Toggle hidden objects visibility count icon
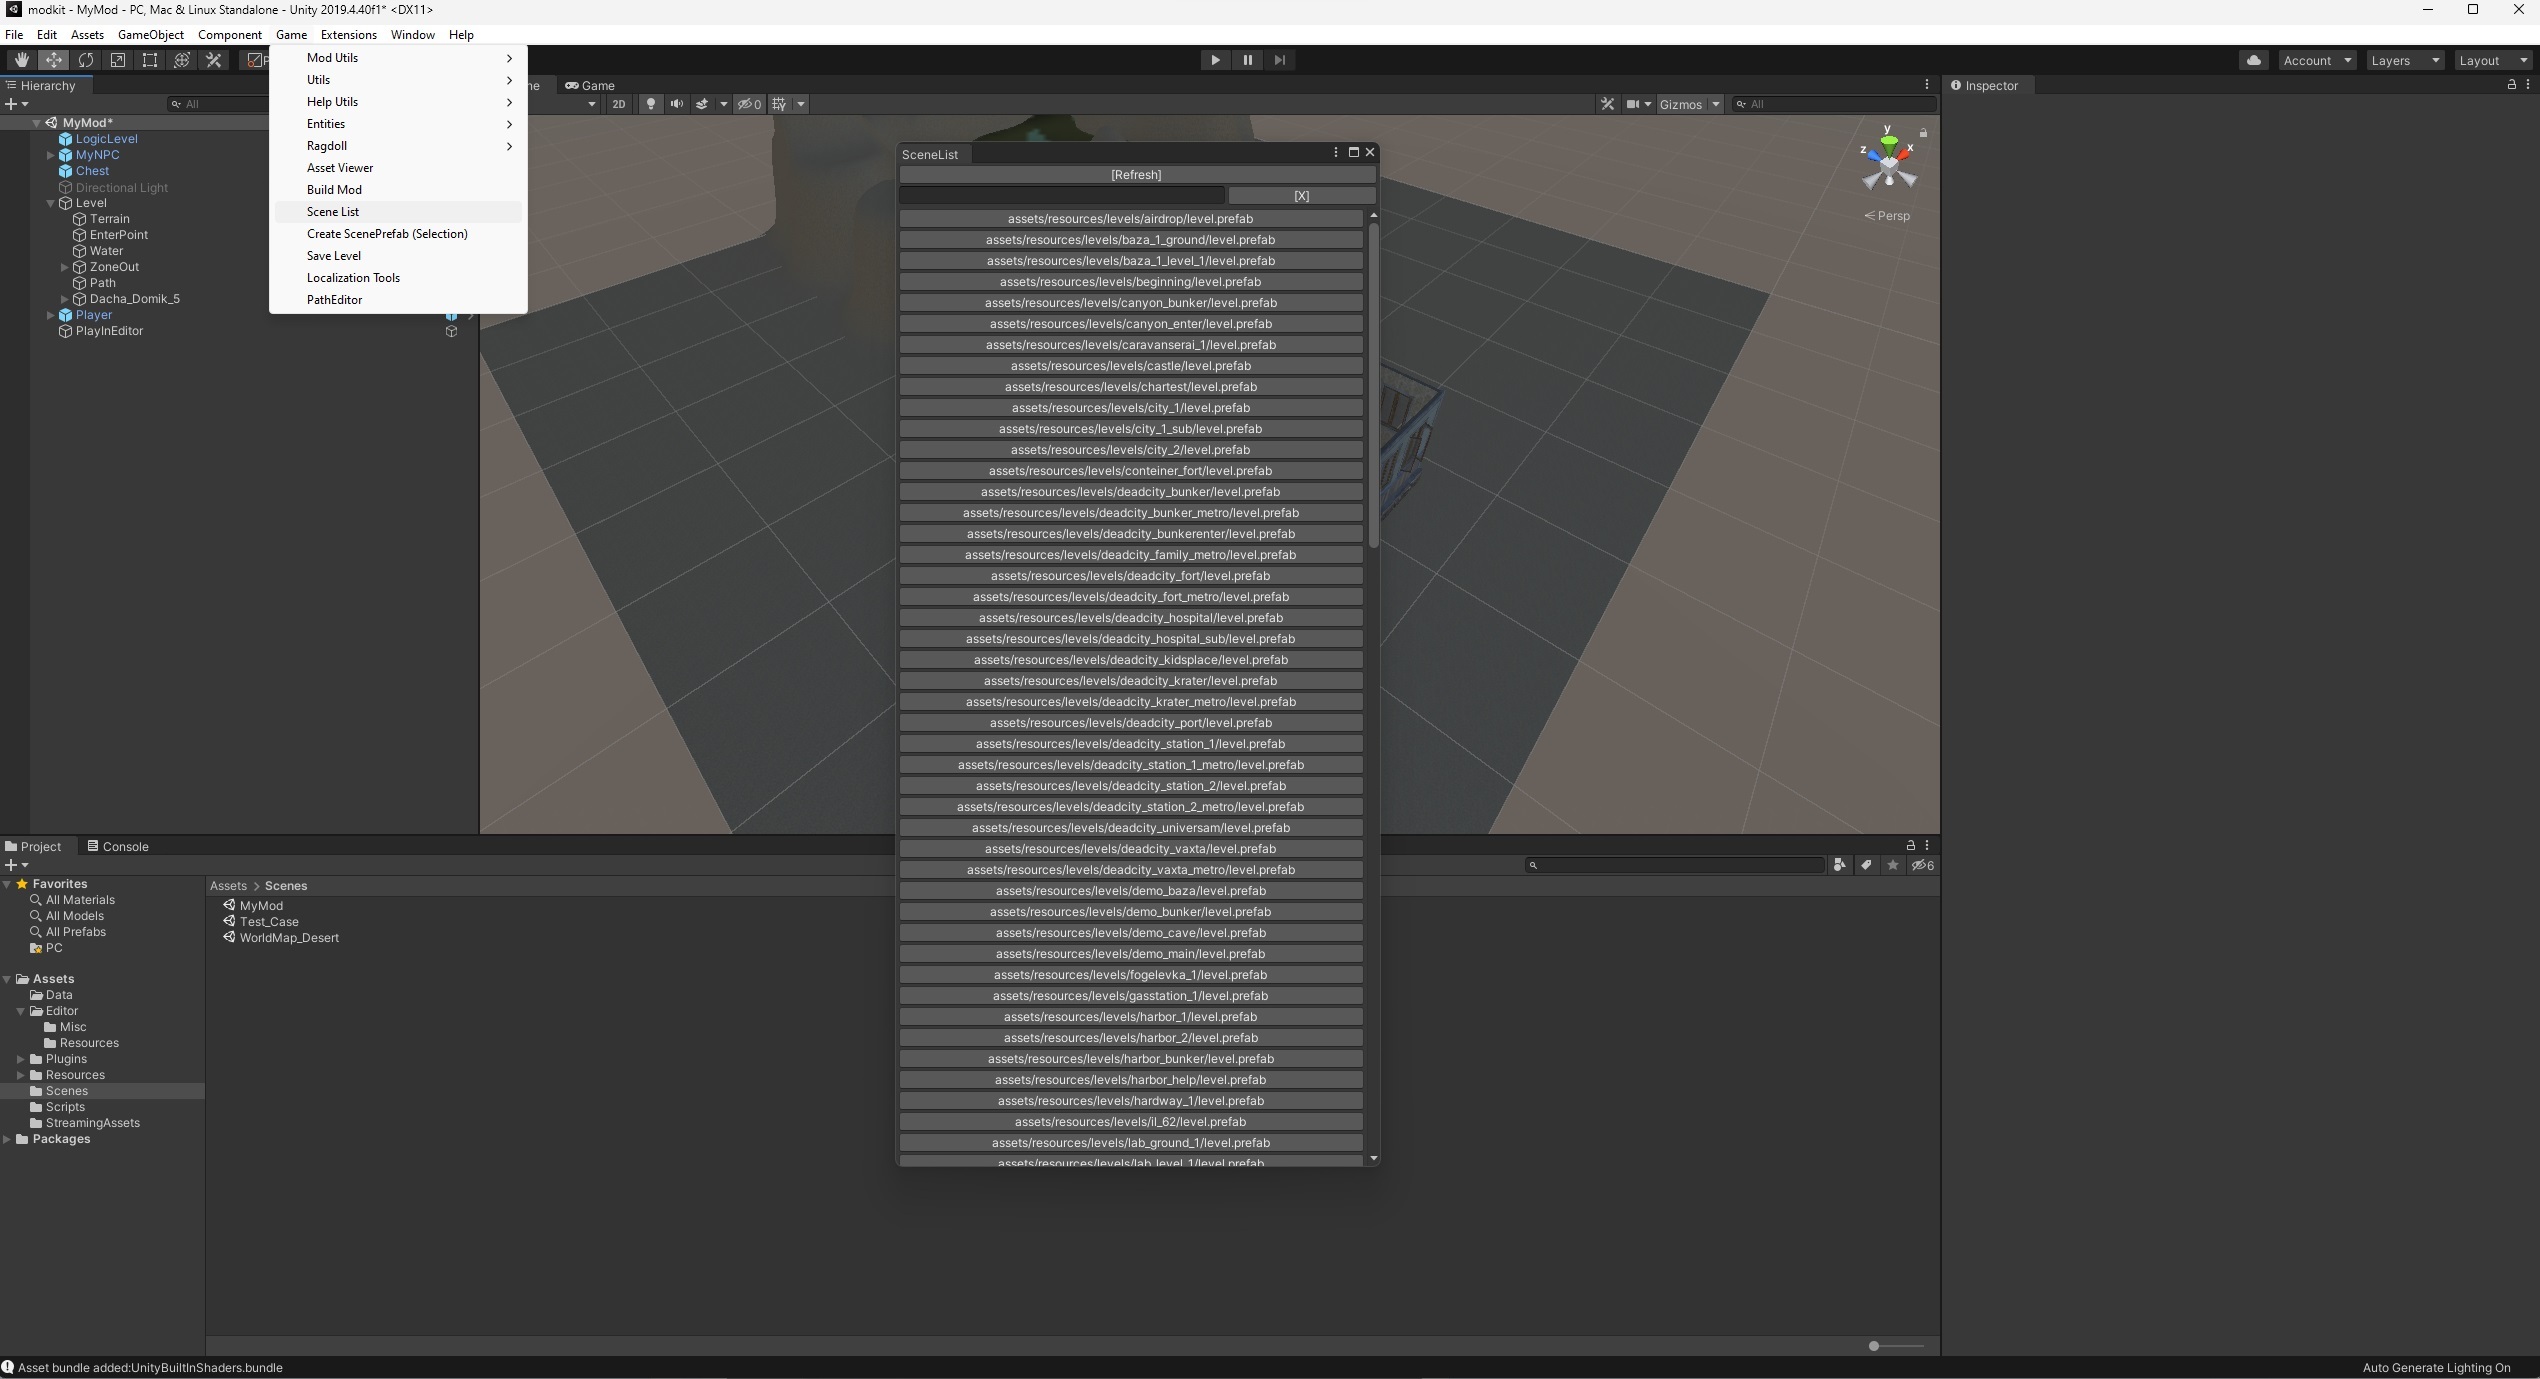 pyautogui.click(x=749, y=104)
